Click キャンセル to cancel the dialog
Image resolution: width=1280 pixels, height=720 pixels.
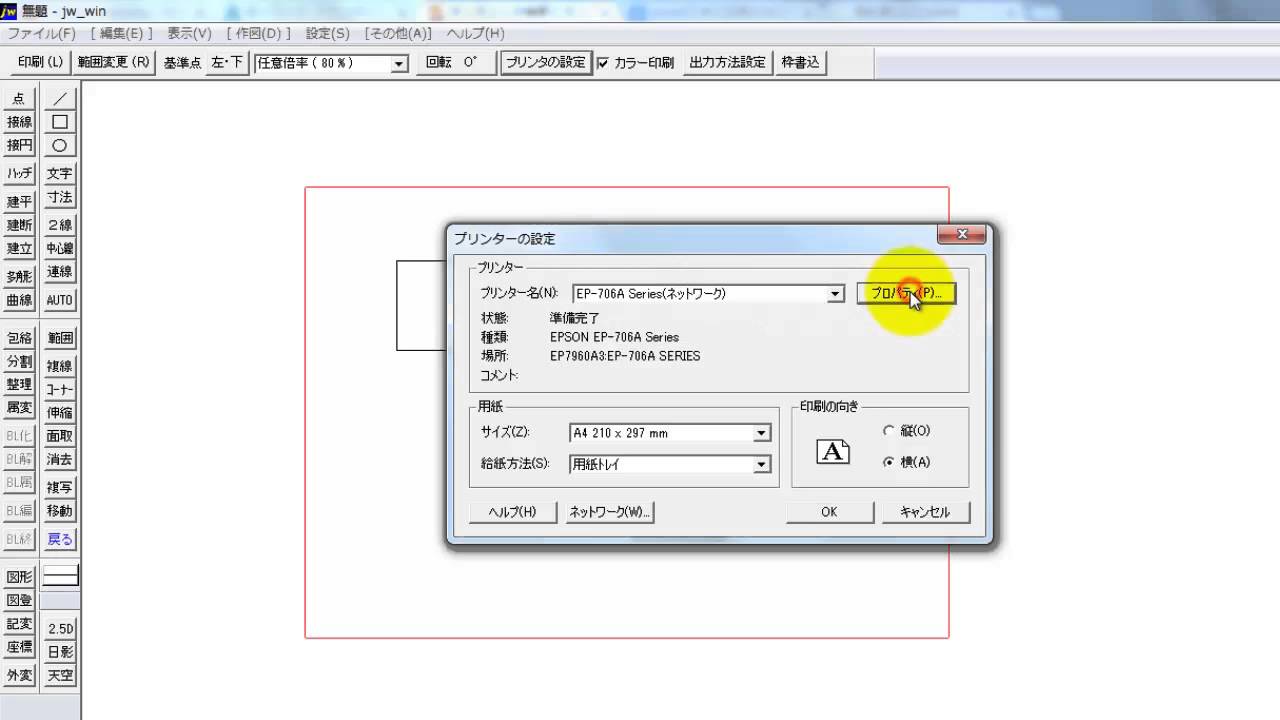pyautogui.click(x=925, y=511)
